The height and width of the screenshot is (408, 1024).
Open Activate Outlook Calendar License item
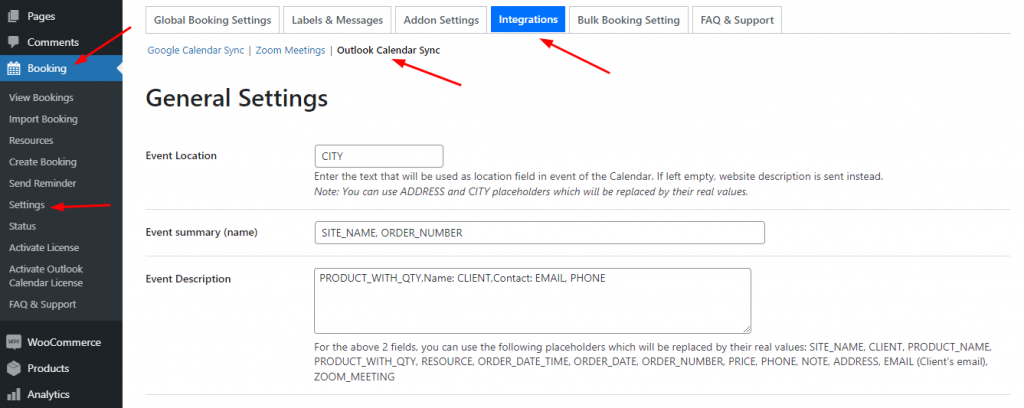point(46,275)
